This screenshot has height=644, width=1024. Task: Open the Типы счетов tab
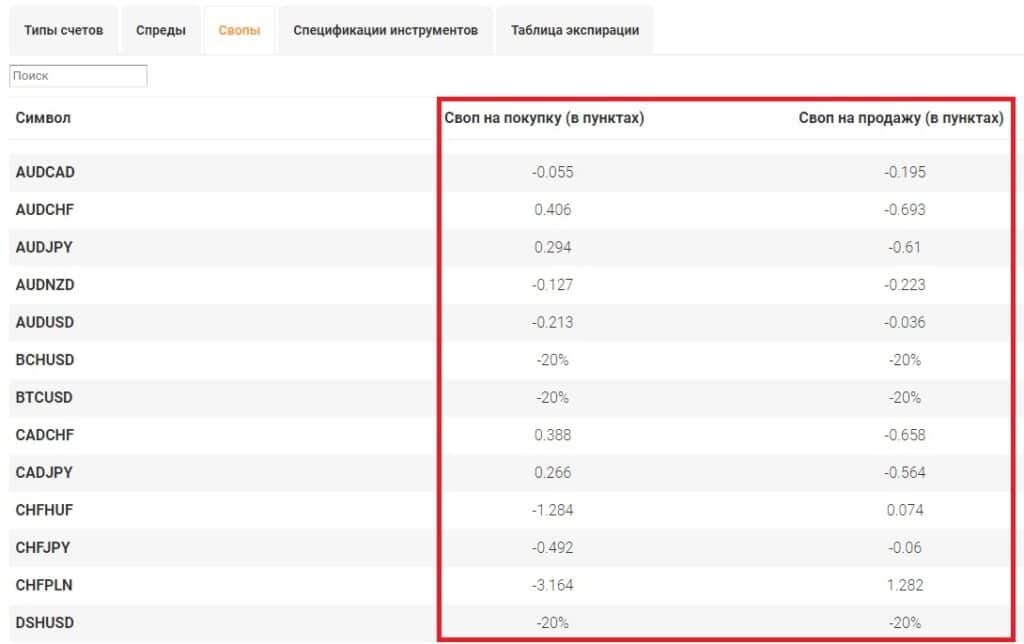tap(63, 30)
